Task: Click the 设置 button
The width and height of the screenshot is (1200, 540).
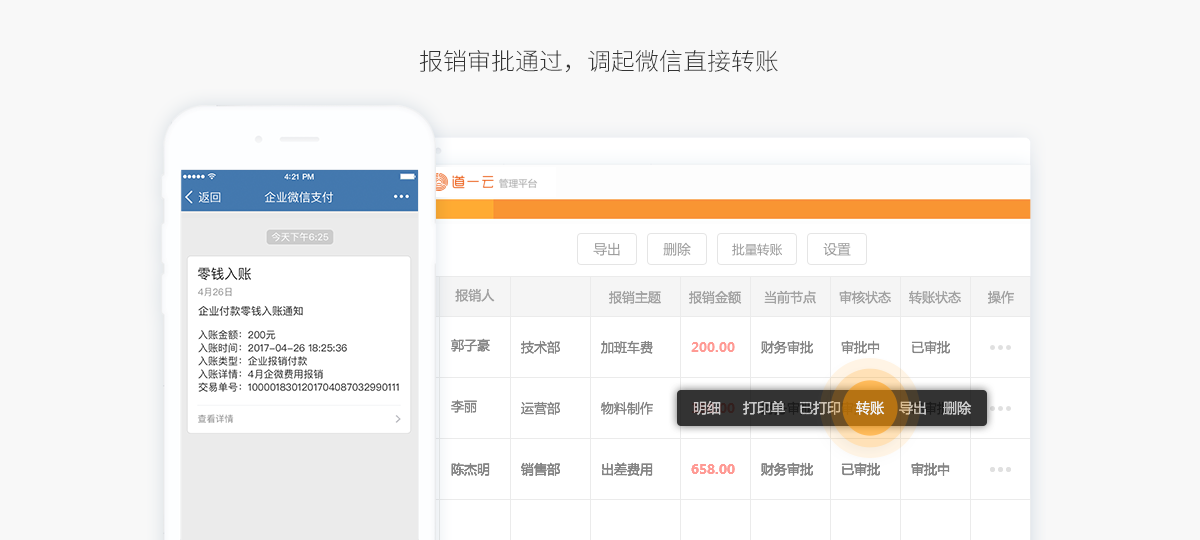Action: (x=837, y=249)
